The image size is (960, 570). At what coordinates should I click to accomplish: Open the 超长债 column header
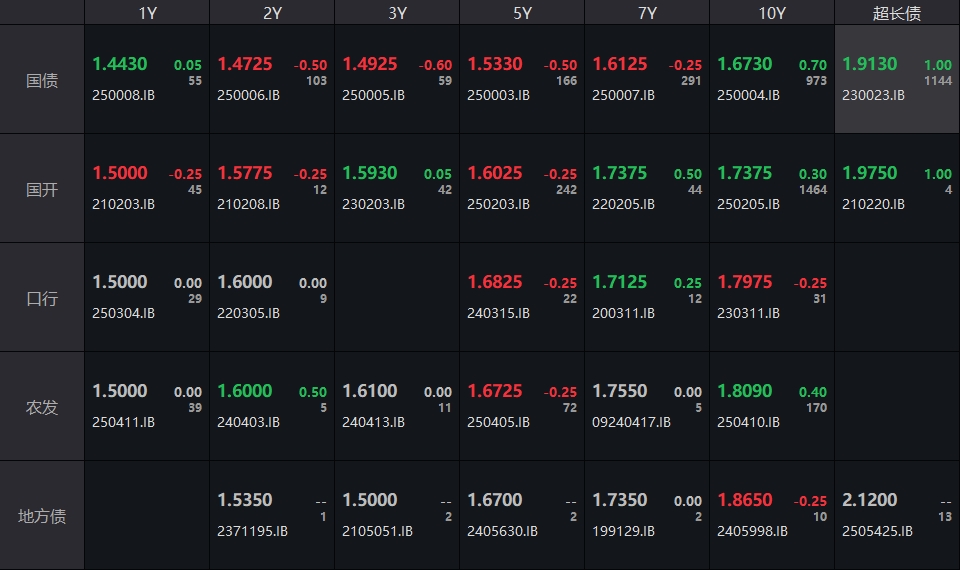897,13
